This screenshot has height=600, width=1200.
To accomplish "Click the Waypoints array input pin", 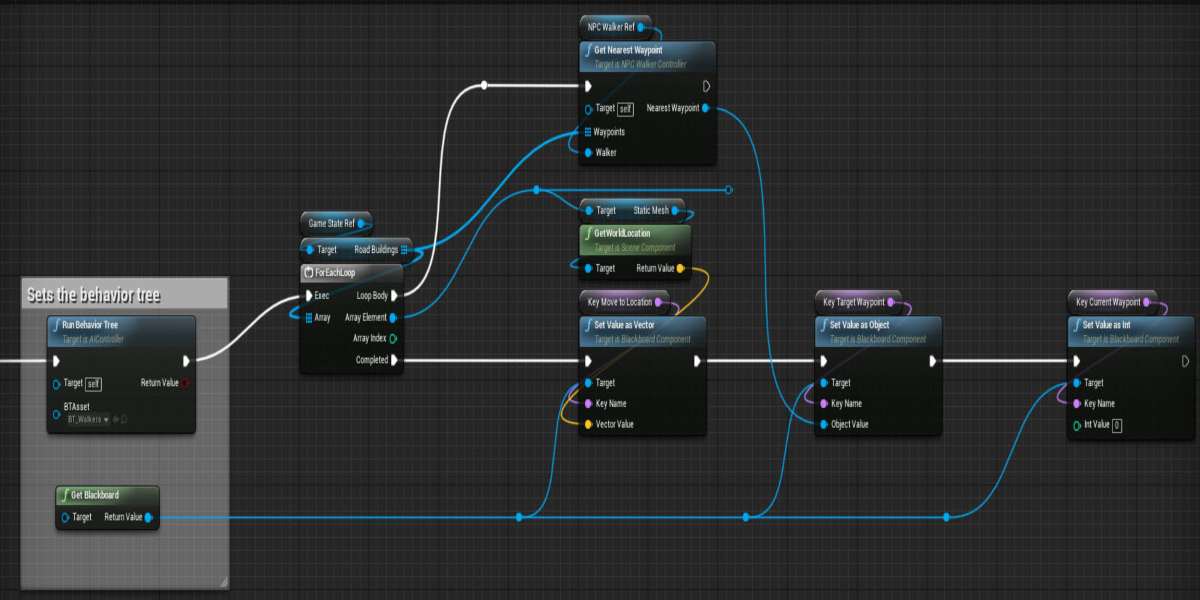I will 588,131.
